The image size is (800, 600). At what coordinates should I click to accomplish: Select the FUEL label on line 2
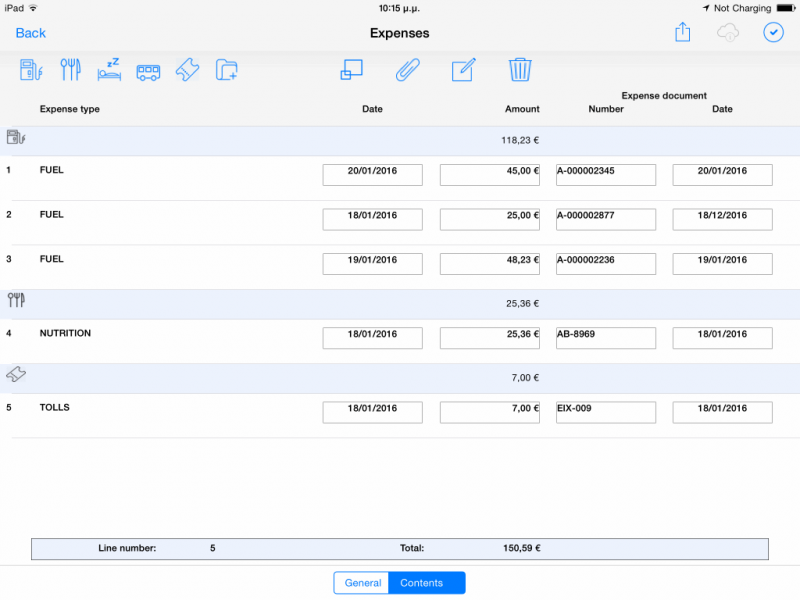pyautogui.click(x=52, y=214)
